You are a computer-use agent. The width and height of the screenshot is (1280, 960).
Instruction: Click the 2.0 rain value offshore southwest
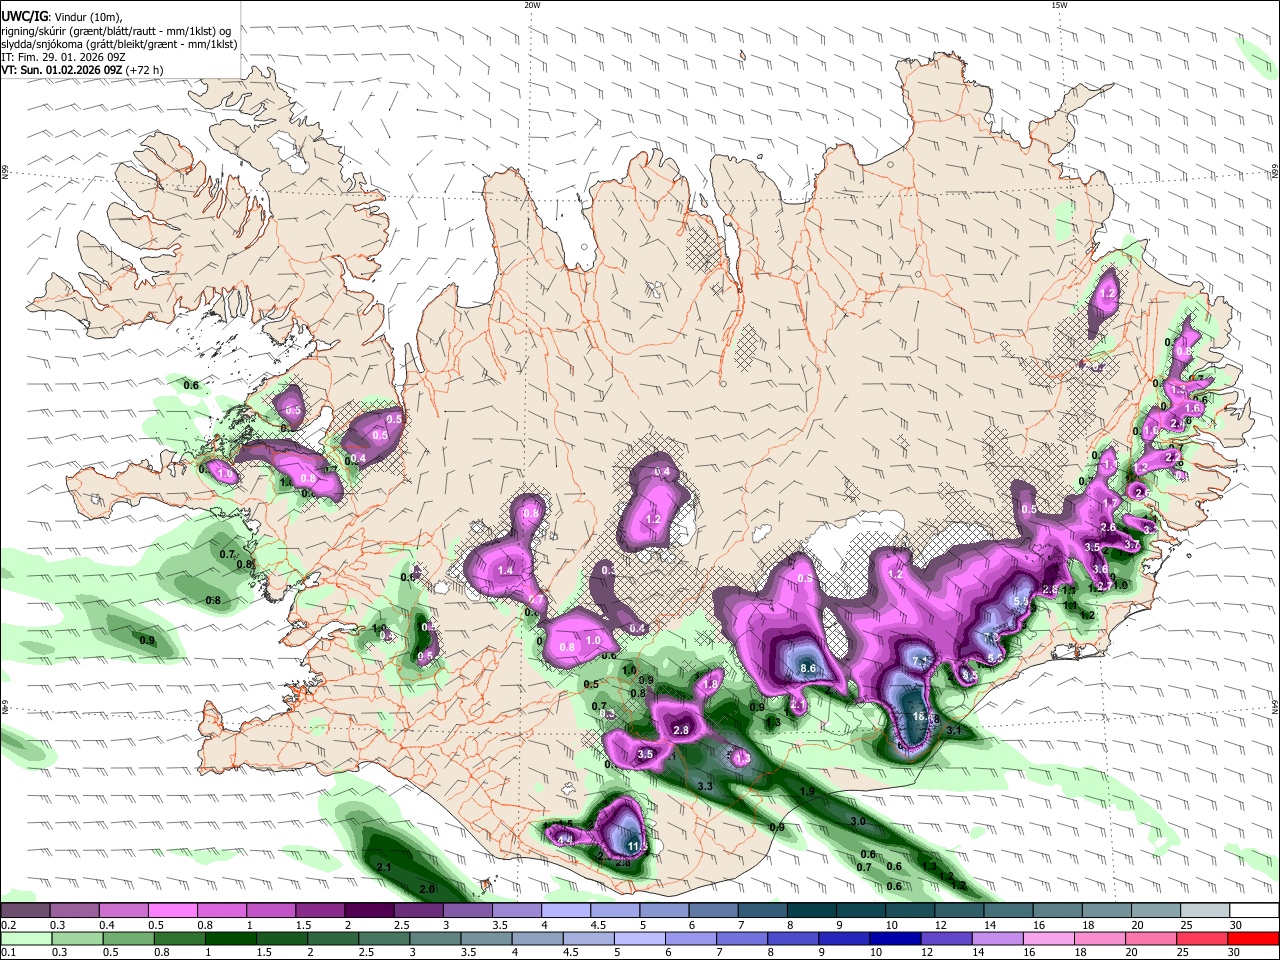click(427, 889)
